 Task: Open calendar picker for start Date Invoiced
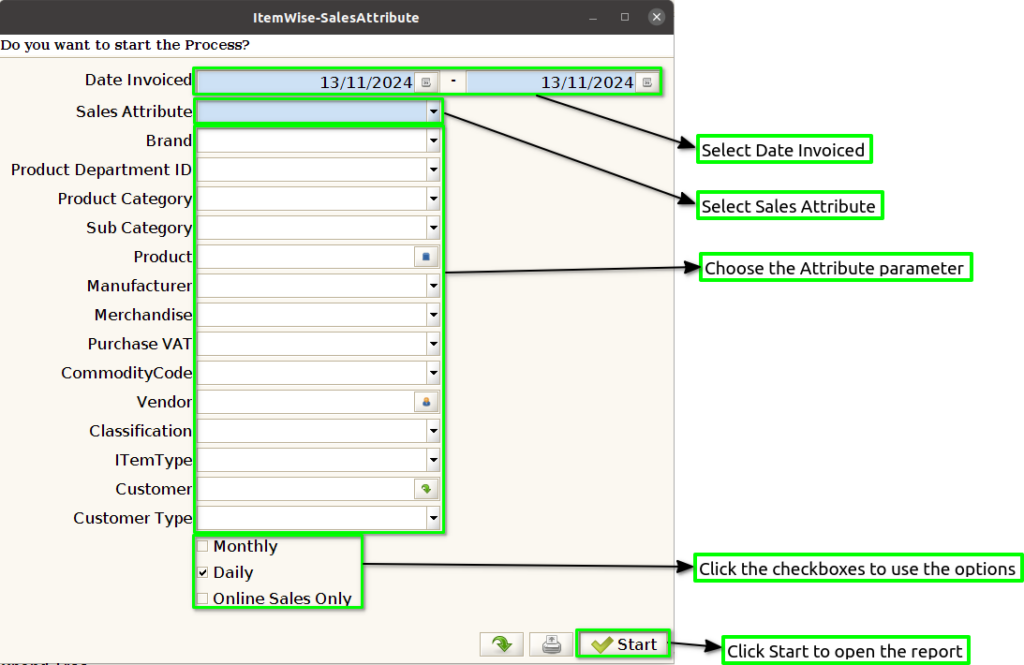coord(426,82)
